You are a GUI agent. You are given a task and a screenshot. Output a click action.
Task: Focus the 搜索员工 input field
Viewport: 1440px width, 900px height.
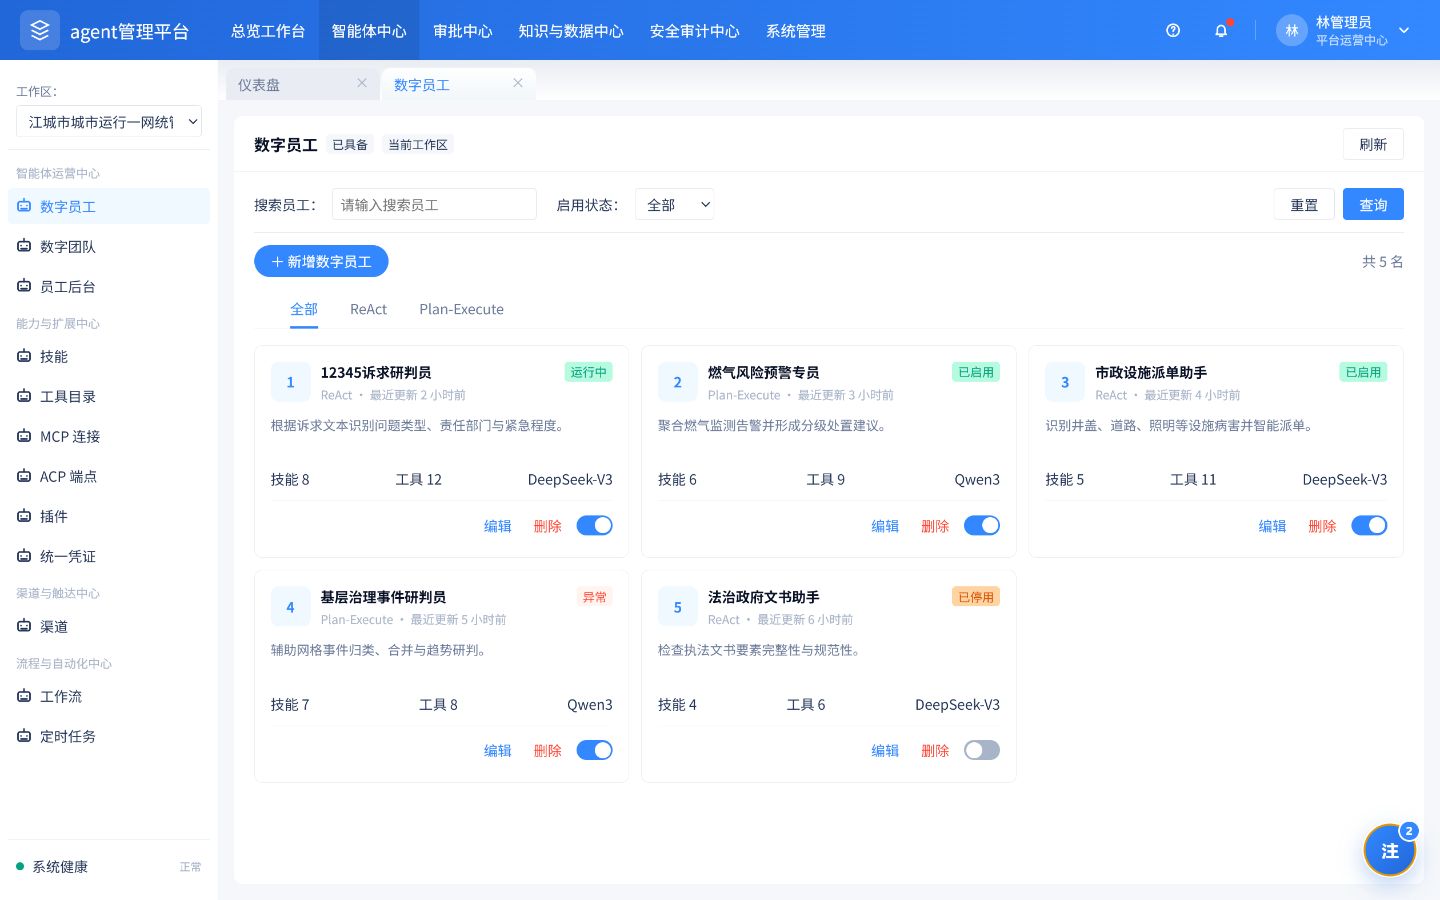[x=434, y=204]
